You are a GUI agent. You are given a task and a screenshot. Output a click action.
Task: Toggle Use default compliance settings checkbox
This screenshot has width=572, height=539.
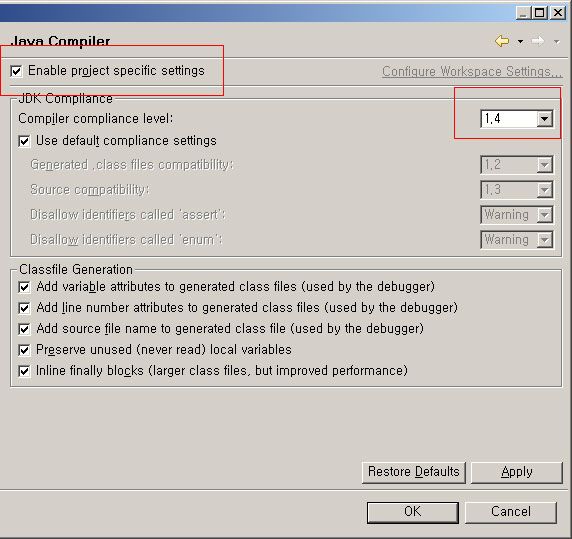[24, 141]
